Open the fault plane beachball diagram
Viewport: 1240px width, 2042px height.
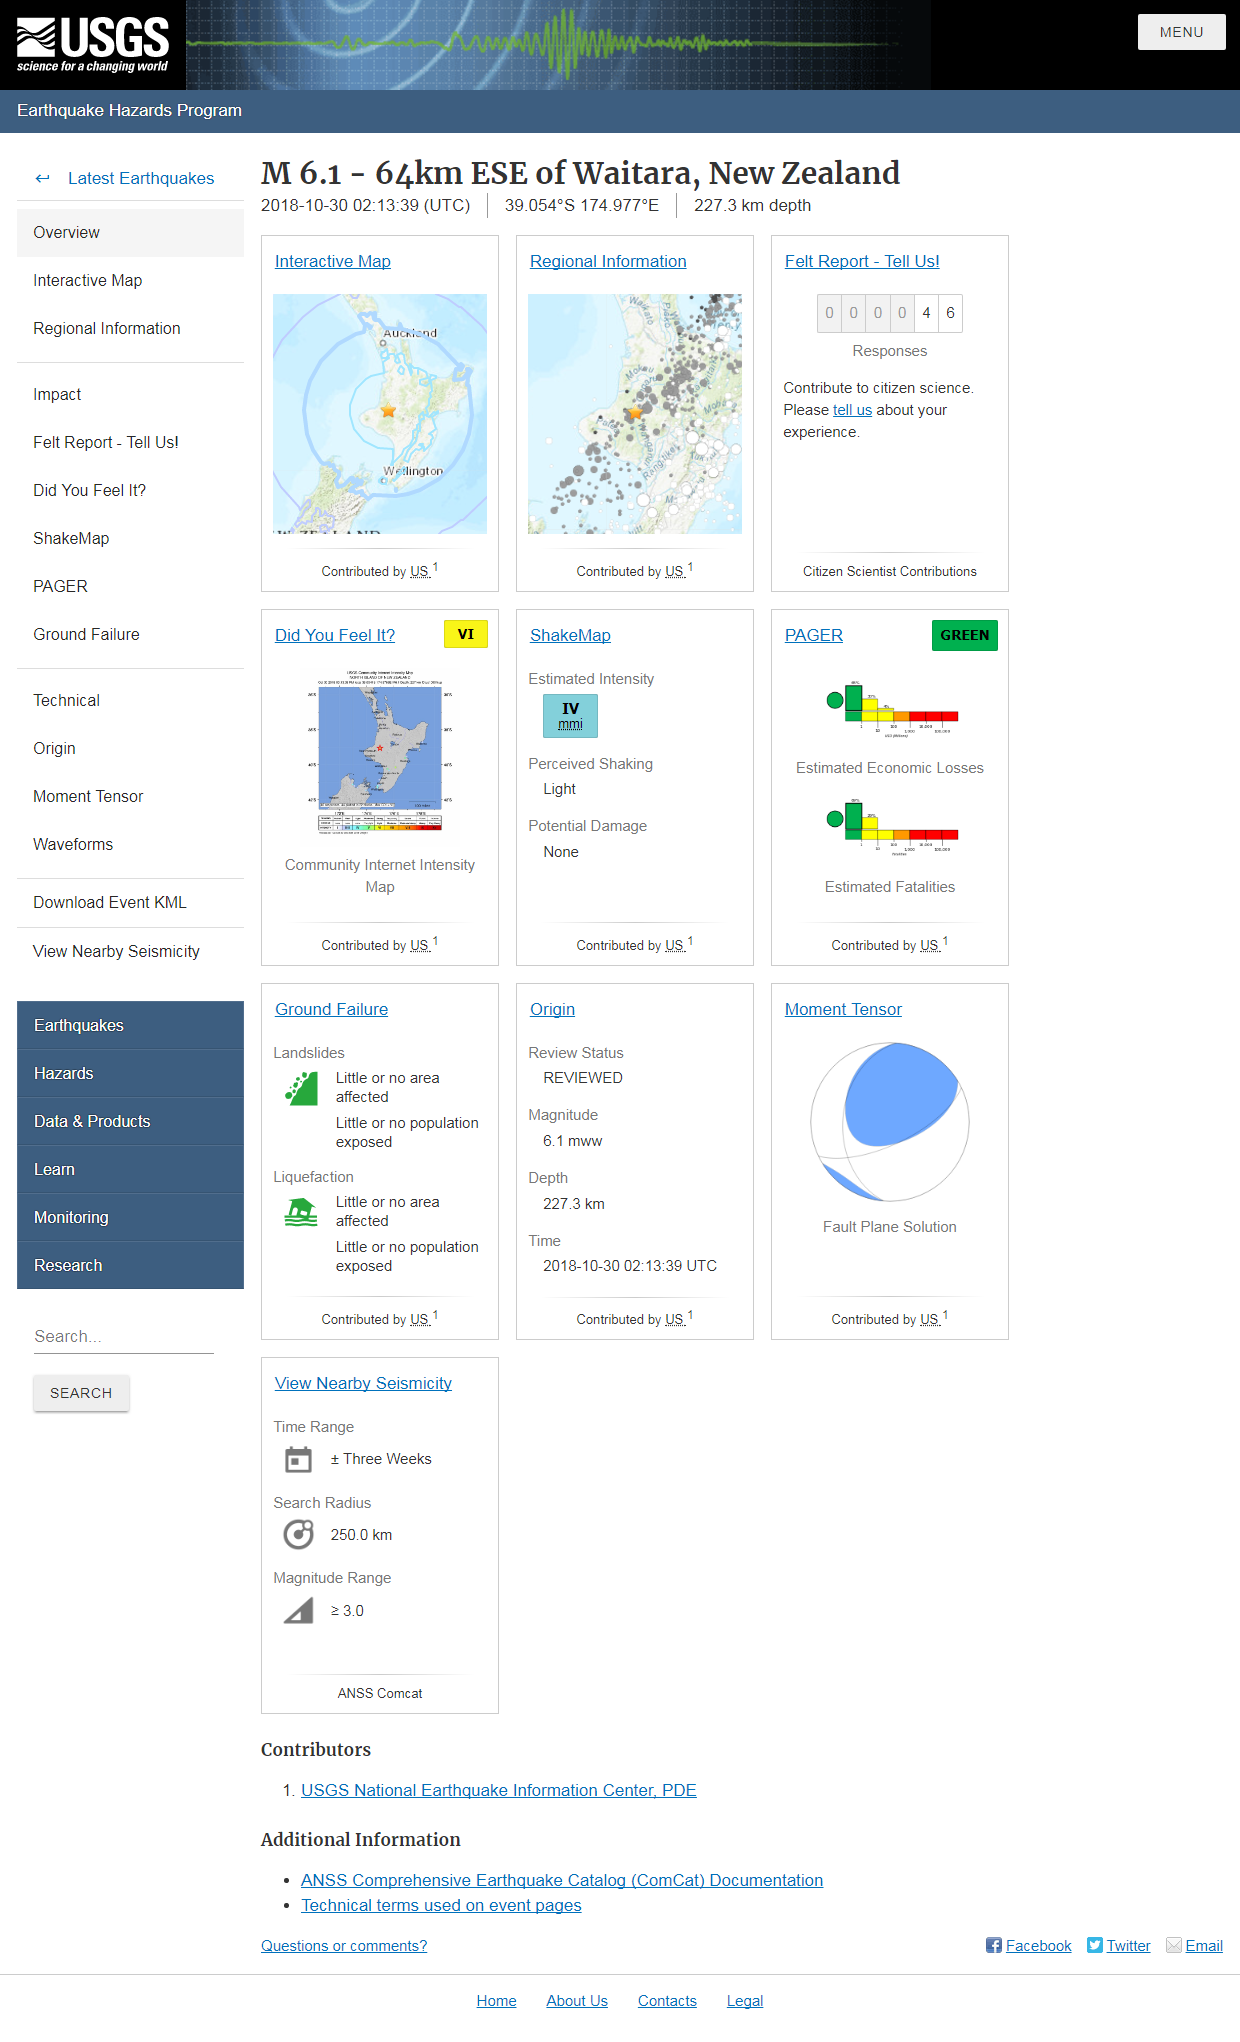click(x=889, y=1121)
